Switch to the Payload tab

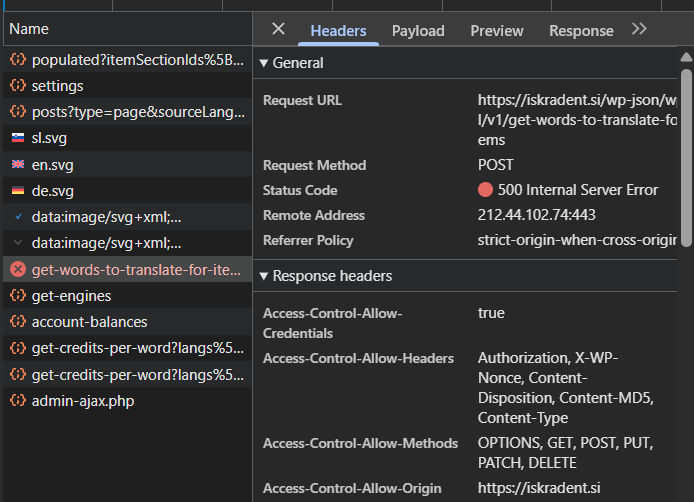pos(418,31)
